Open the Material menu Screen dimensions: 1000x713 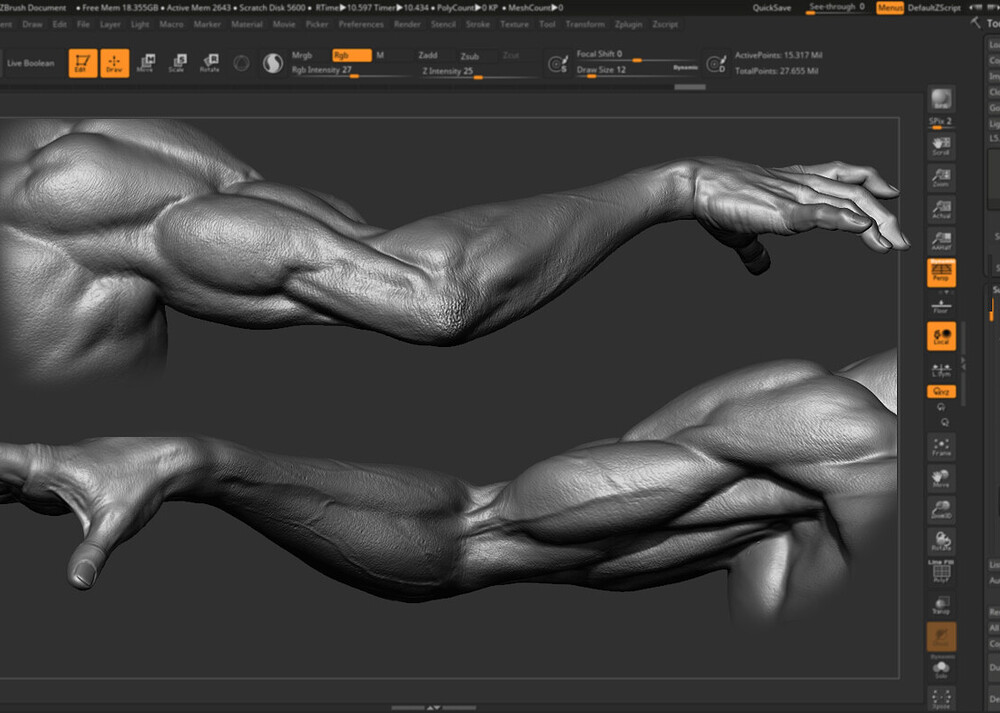coord(247,24)
